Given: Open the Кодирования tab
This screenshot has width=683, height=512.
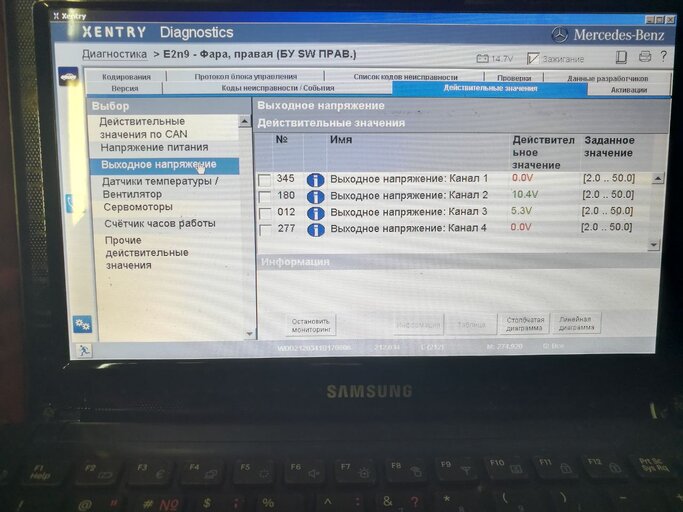Looking at the screenshot, I should coord(126,77).
